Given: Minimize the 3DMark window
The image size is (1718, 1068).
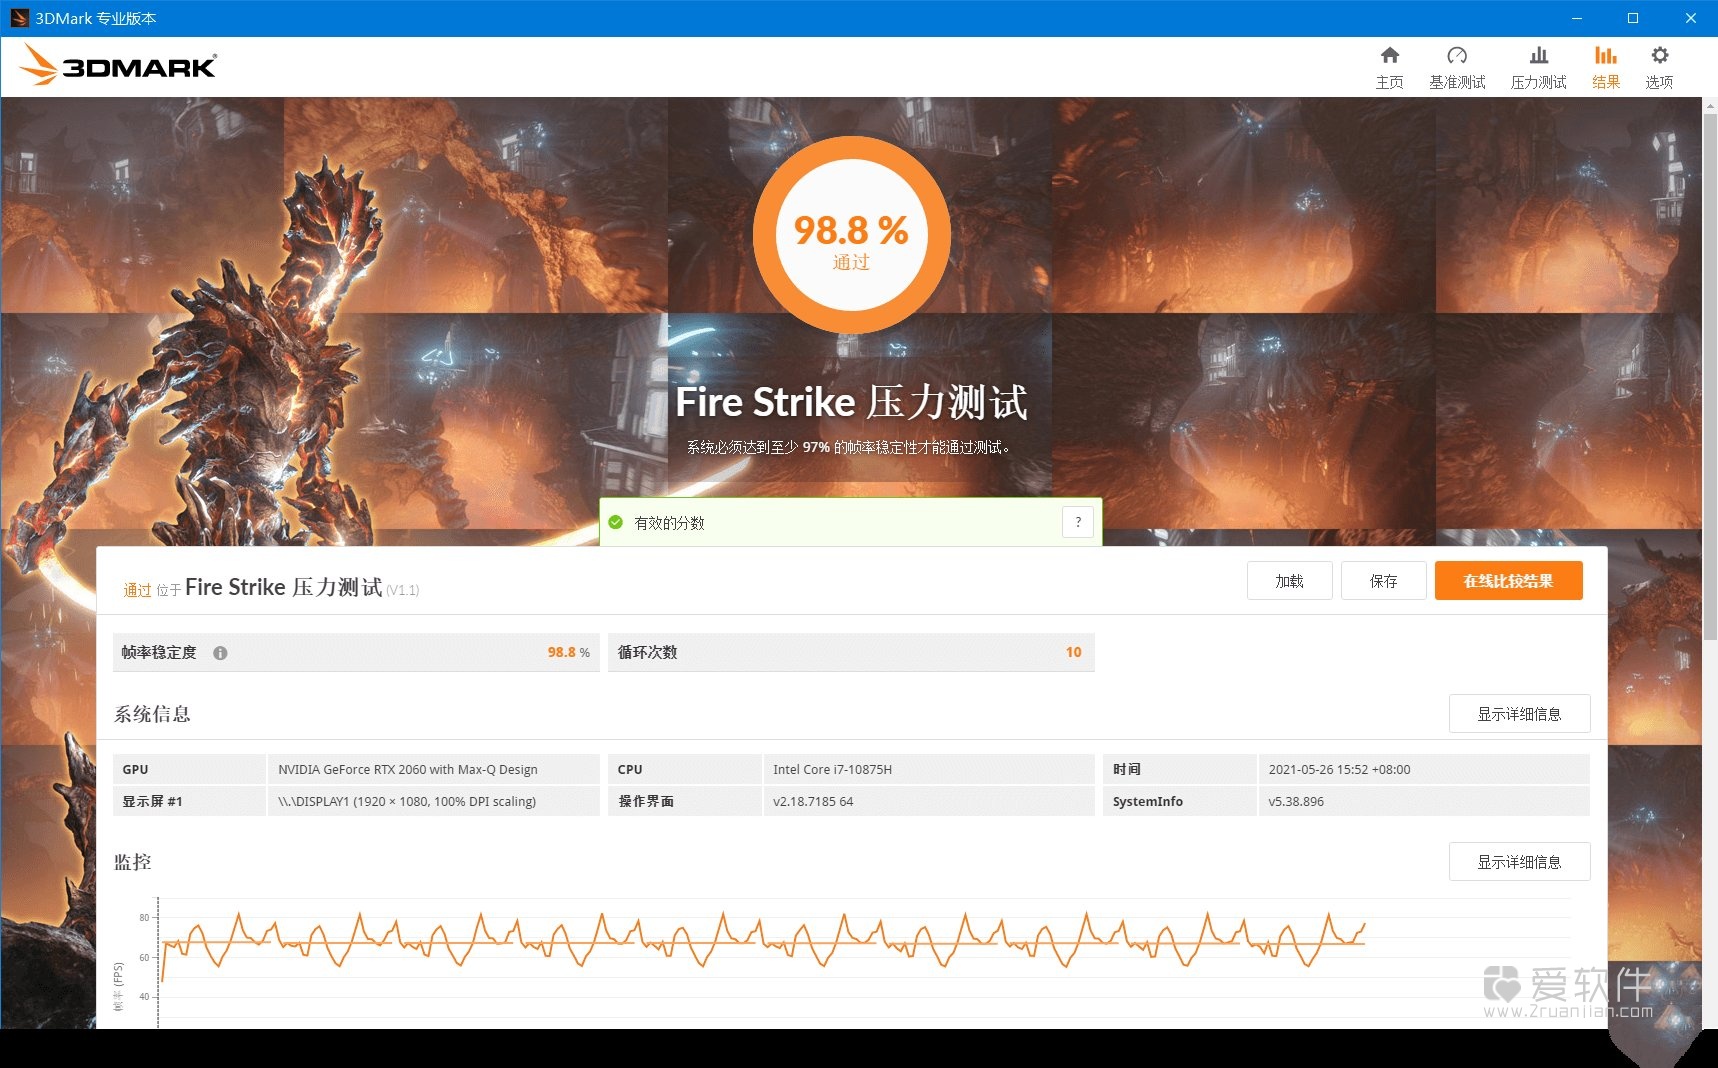Looking at the screenshot, I should [1576, 18].
